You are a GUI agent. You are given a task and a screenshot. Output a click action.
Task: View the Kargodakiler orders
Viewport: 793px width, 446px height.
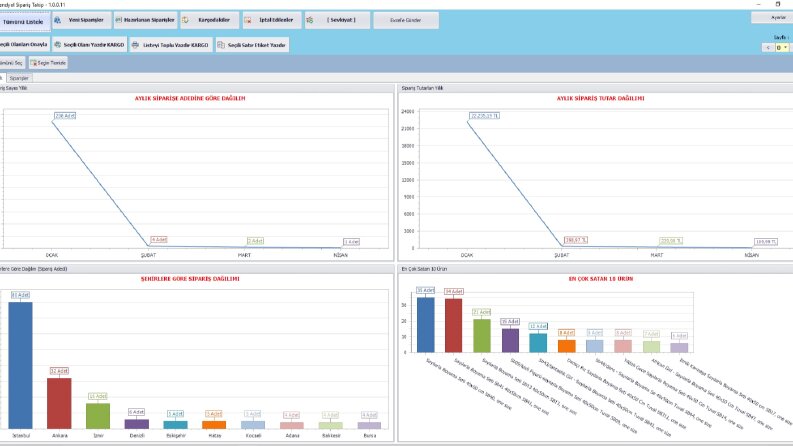tap(209, 20)
